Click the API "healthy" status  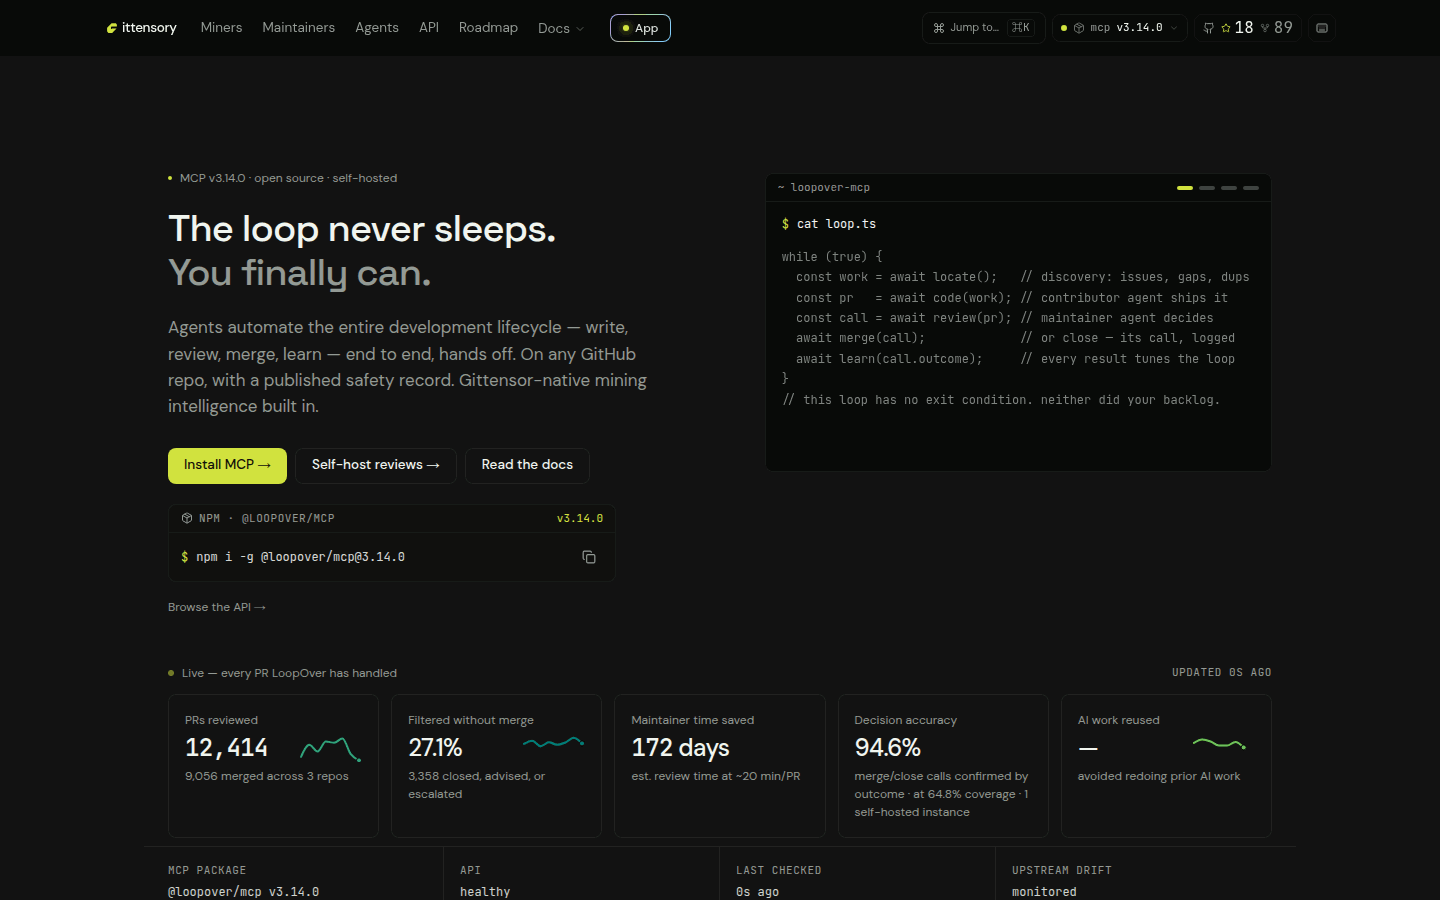click(485, 892)
